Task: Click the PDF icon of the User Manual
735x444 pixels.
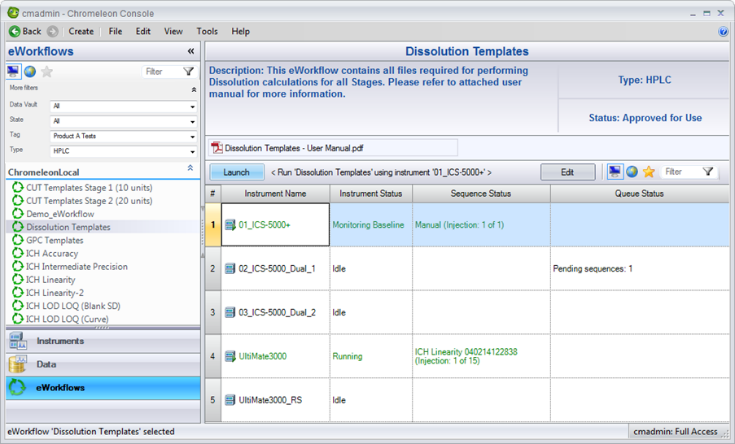Action: click(x=216, y=148)
